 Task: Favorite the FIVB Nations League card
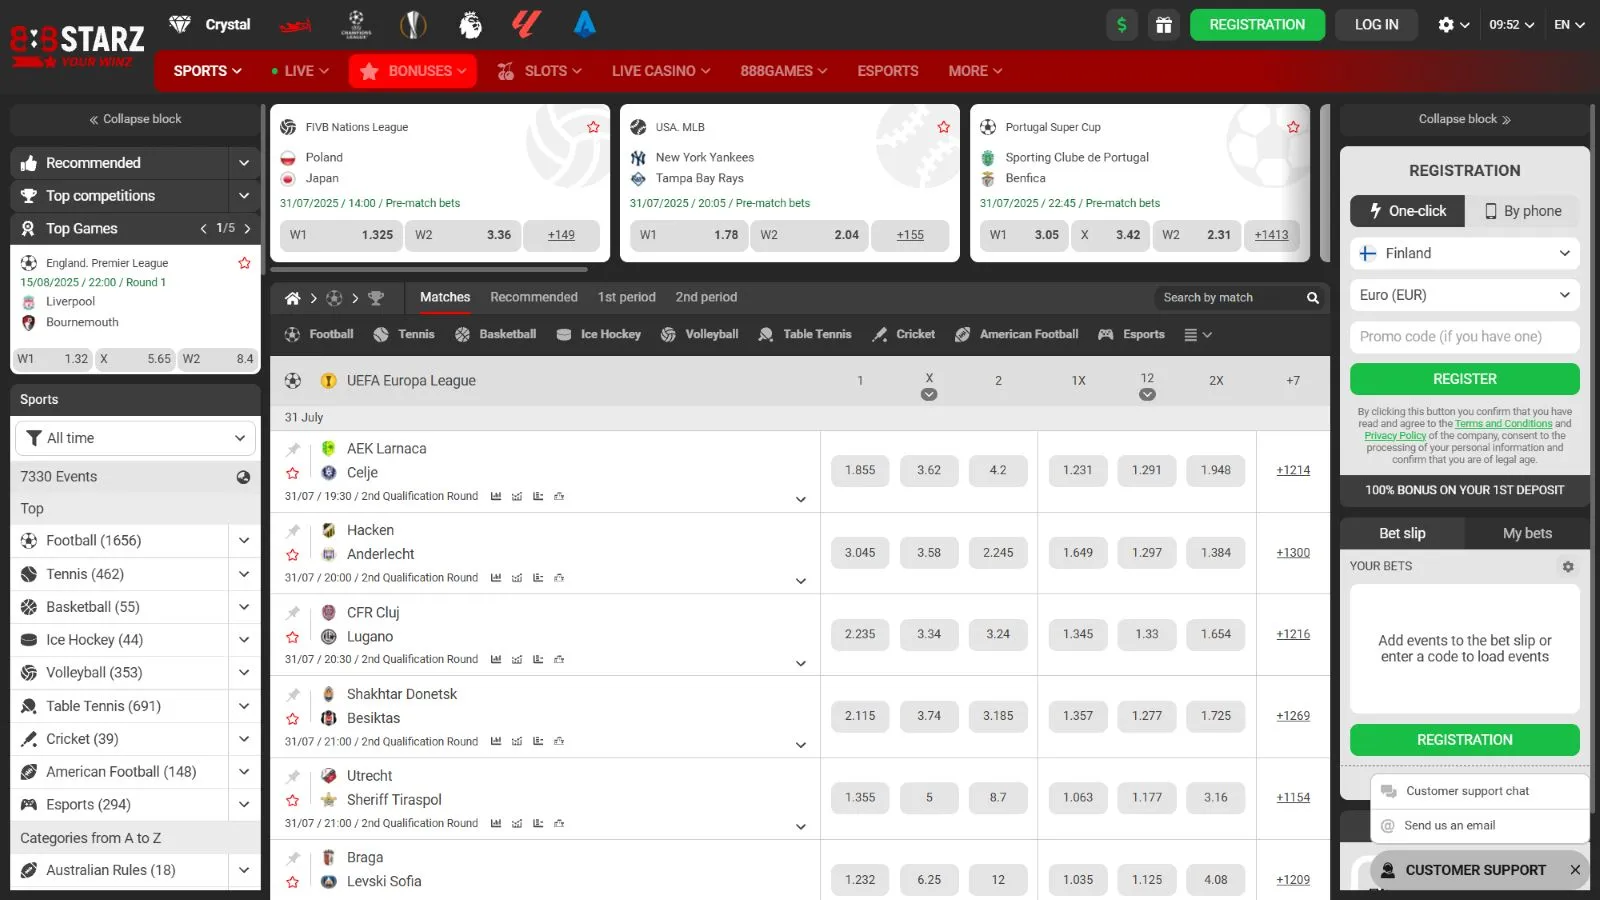(593, 127)
